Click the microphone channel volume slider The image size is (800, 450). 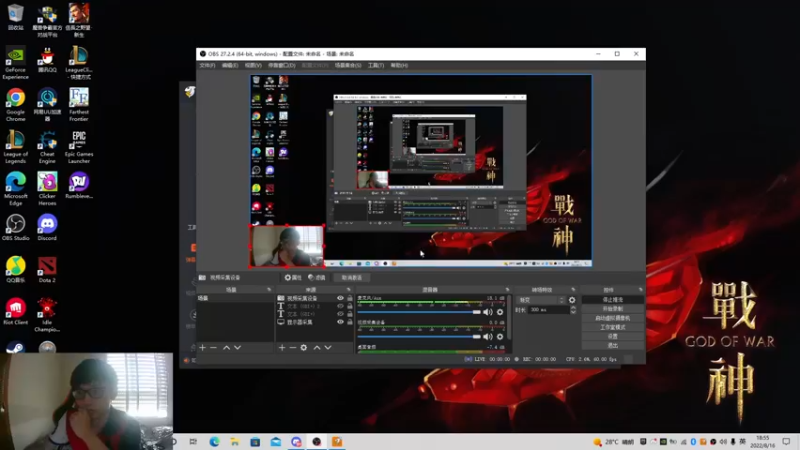pos(419,312)
